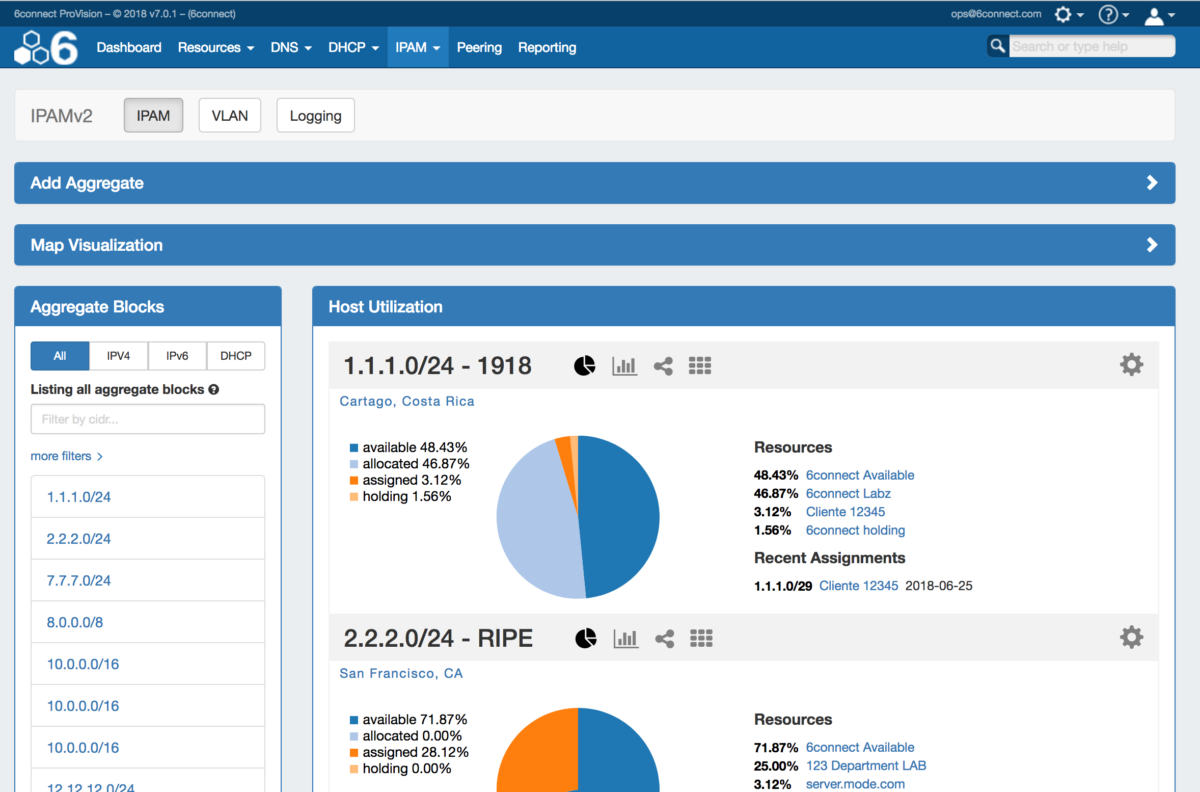The image size is (1200, 792).
Task: Expand the Add Aggregate panel
Action: pyautogui.click(x=595, y=183)
